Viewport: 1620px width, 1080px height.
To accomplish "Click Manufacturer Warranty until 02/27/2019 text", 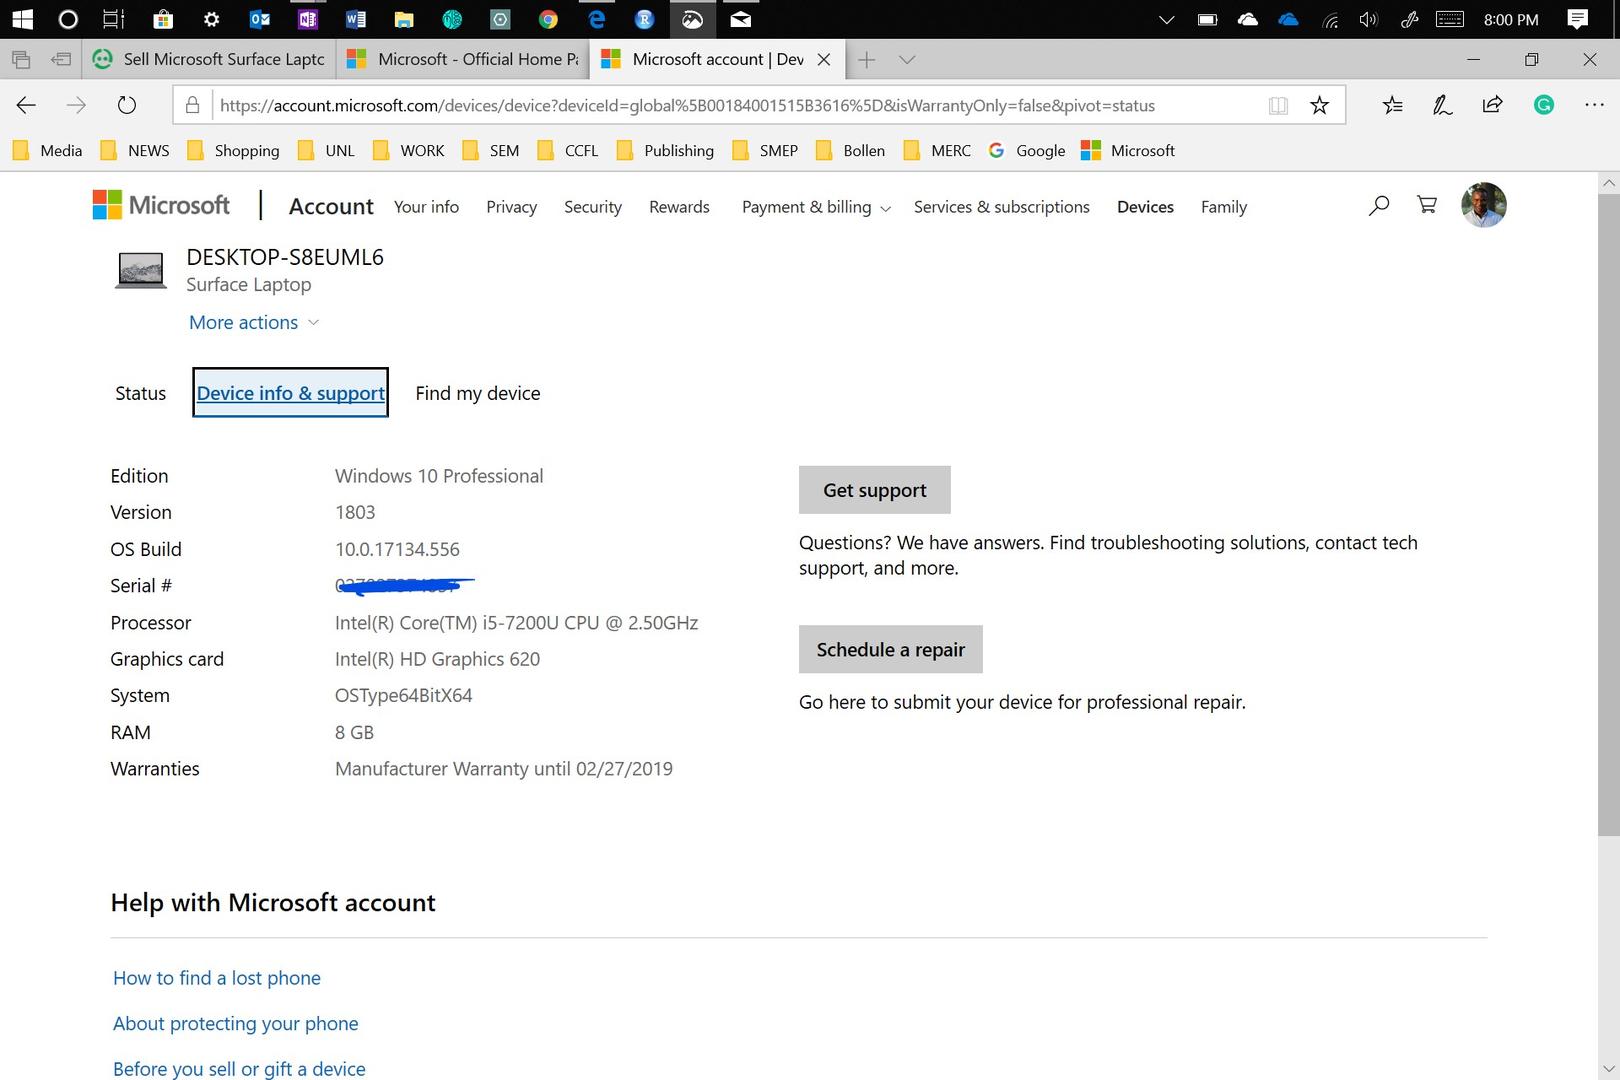I will (504, 769).
